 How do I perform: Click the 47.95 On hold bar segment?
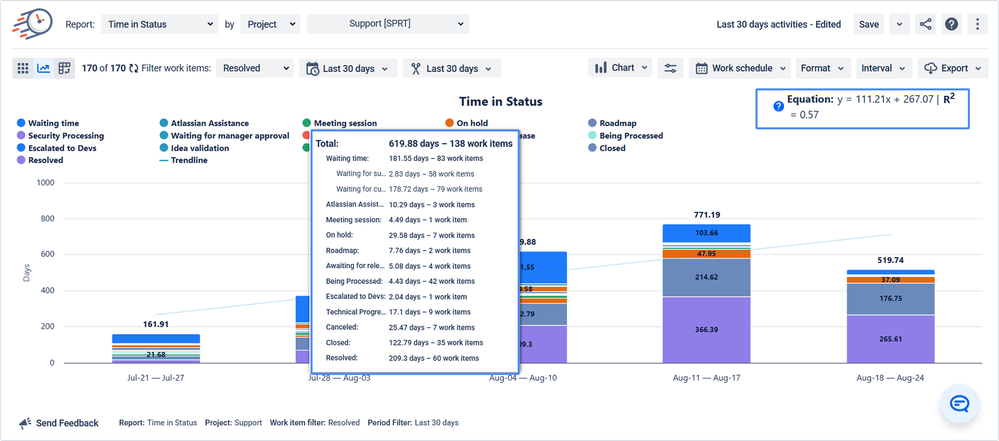point(706,254)
